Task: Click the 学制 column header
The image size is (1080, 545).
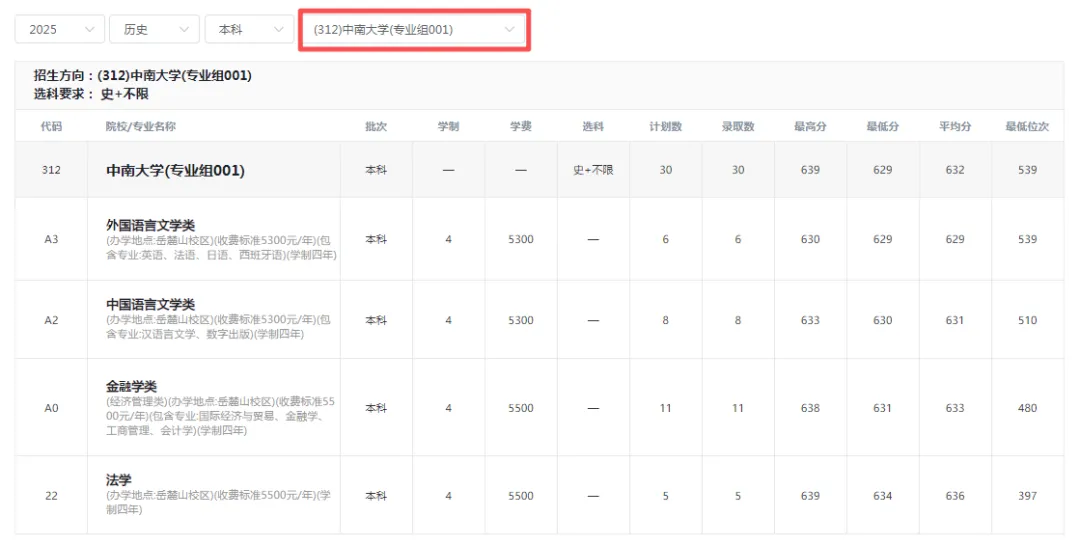Action: pyautogui.click(x=448, y=126)
